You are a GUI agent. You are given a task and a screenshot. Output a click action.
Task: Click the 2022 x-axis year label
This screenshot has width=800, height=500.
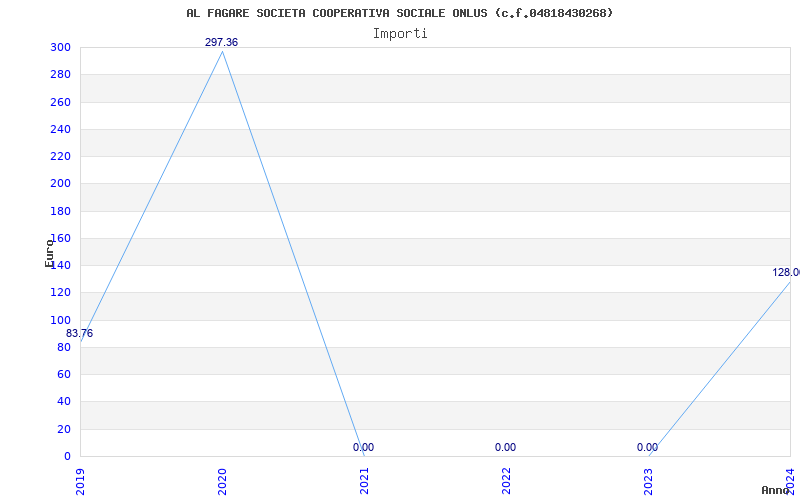point(506,482)
